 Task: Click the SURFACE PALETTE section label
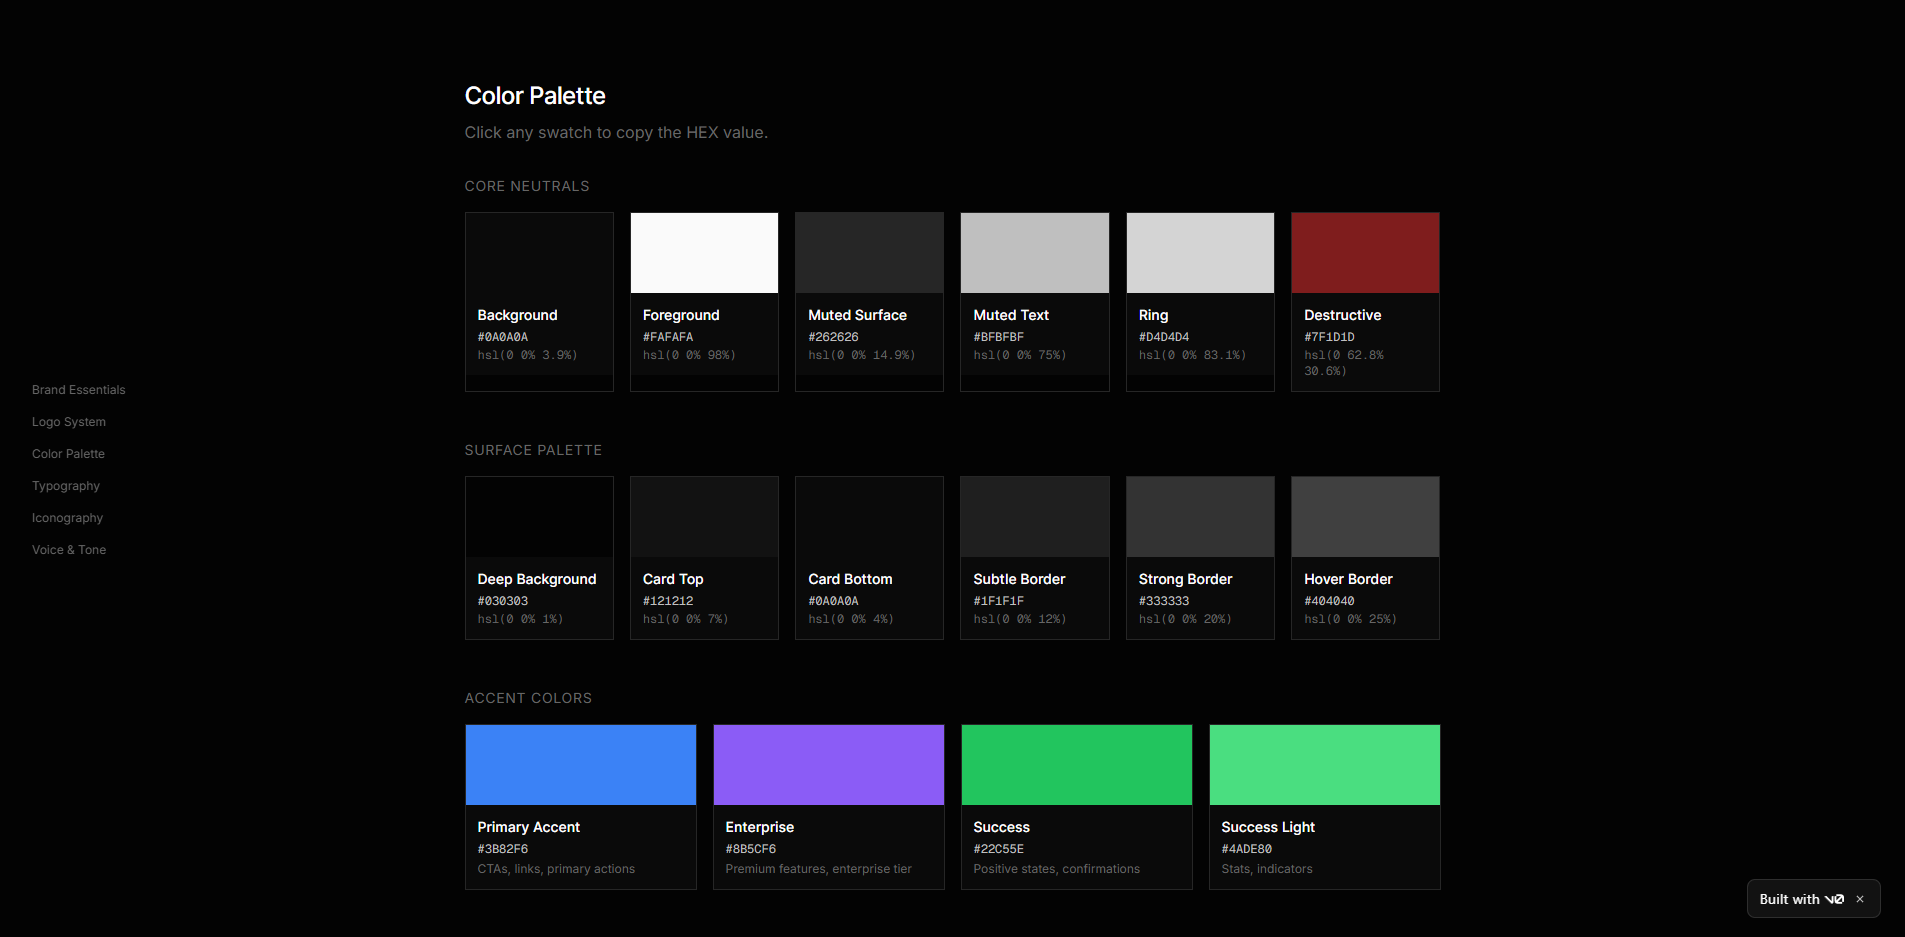[x=533, y=450]
